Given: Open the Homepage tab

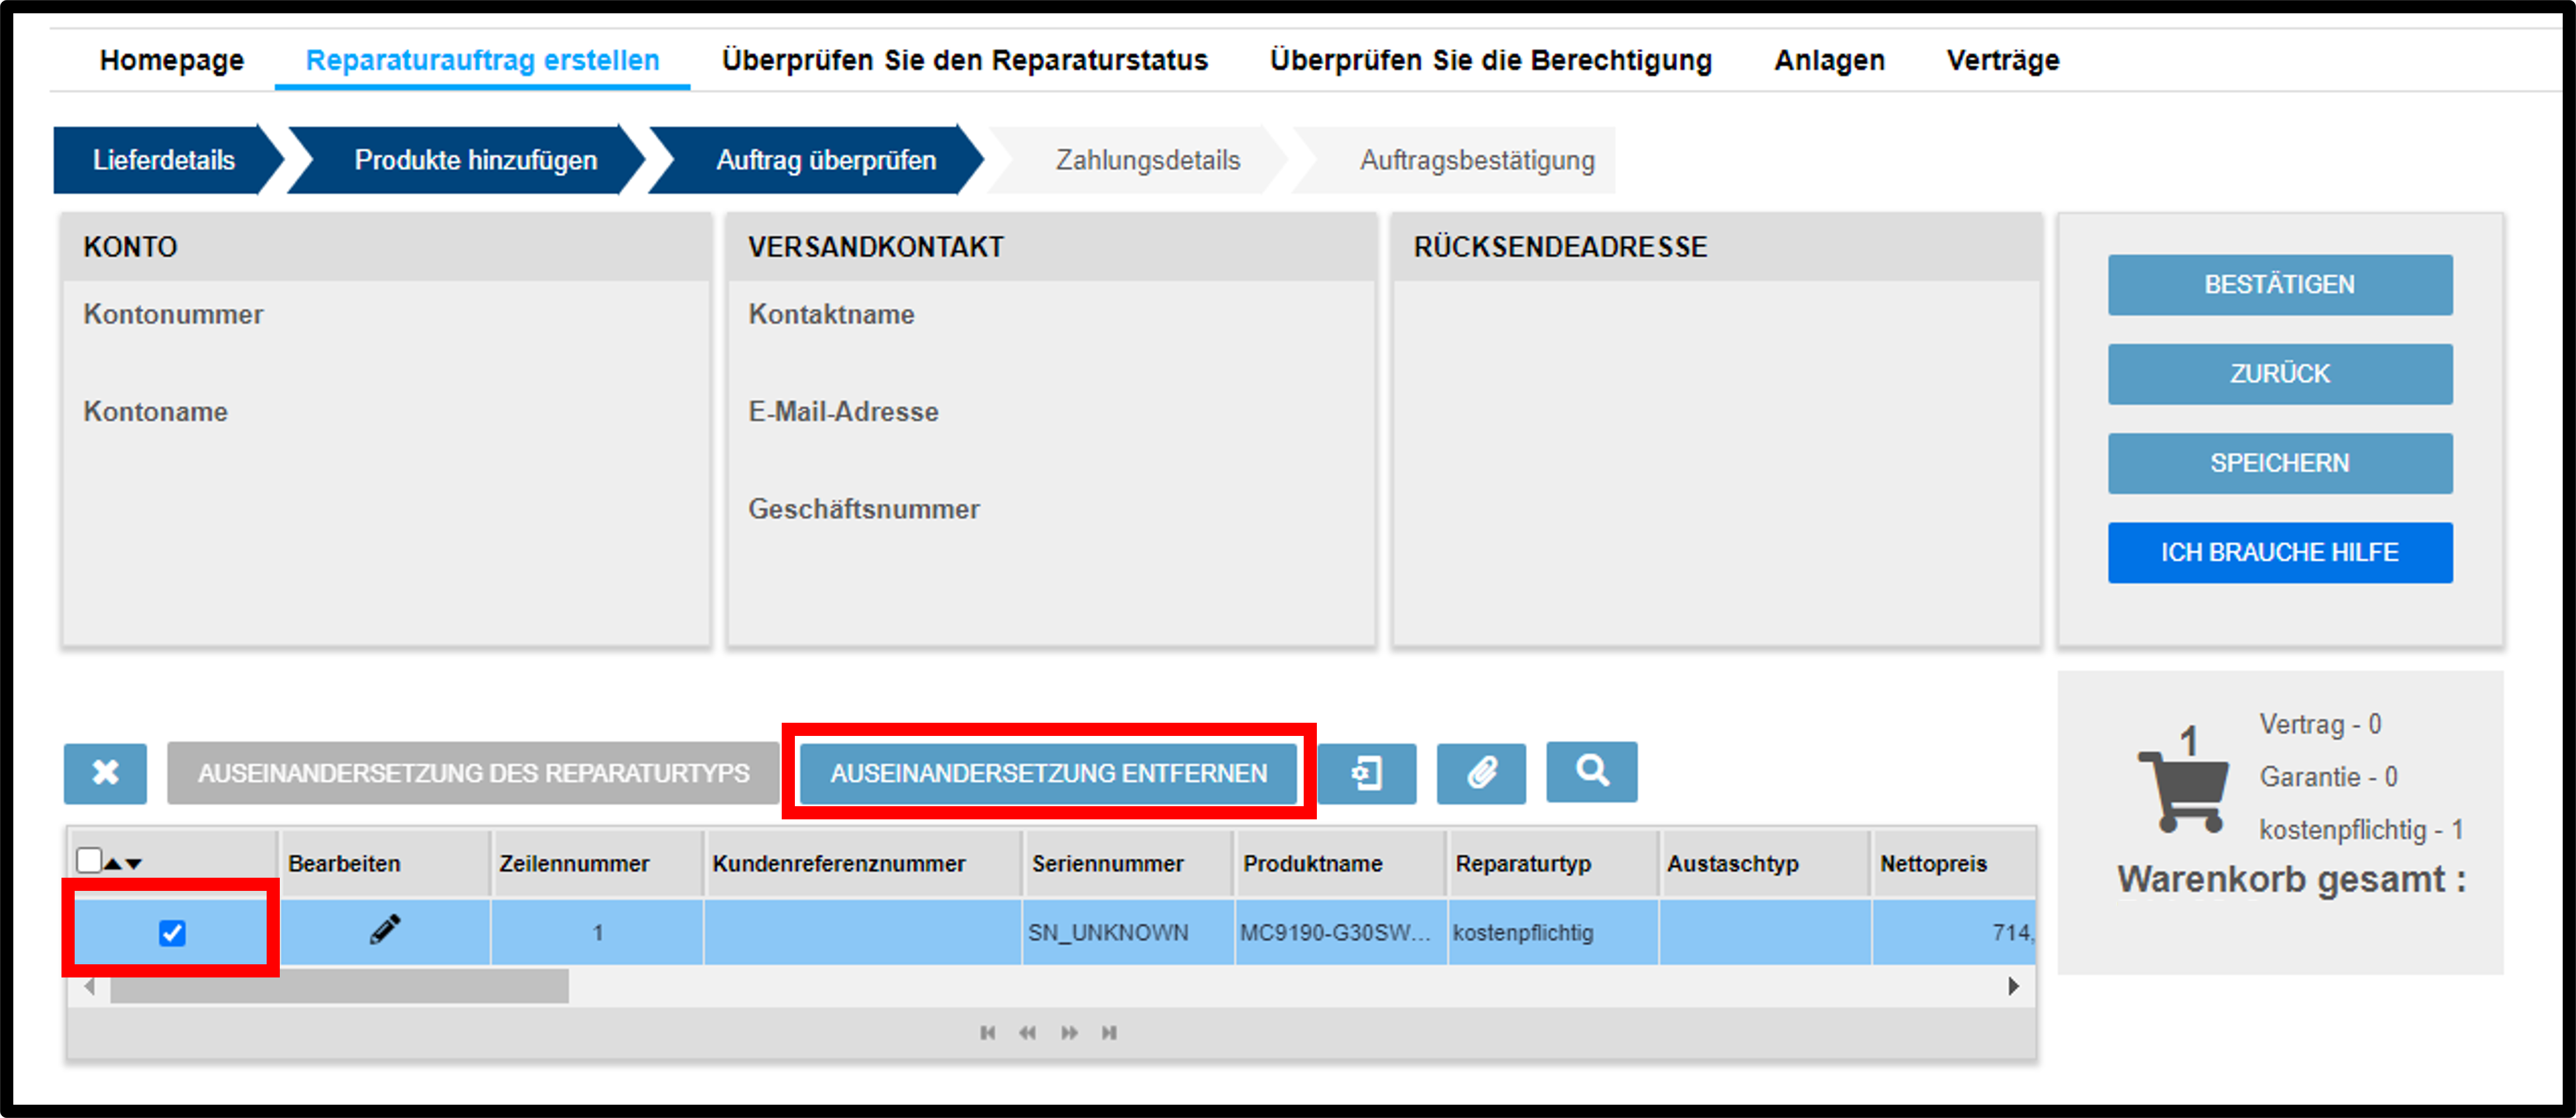Looking at the screenshot, I should (x=172, y=60).
